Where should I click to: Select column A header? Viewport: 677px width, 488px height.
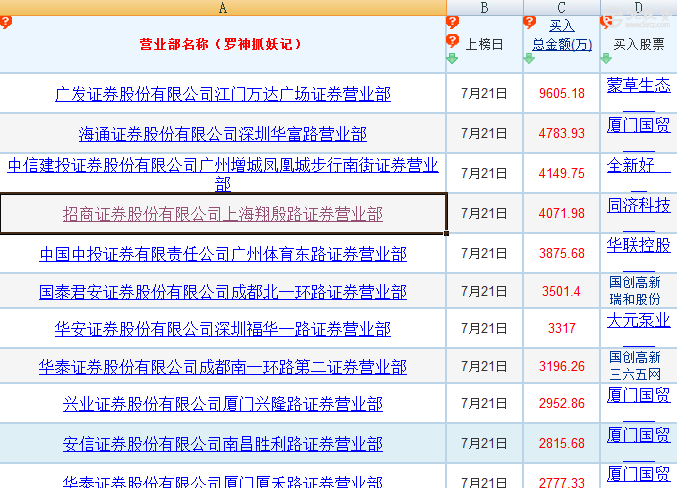223,7
